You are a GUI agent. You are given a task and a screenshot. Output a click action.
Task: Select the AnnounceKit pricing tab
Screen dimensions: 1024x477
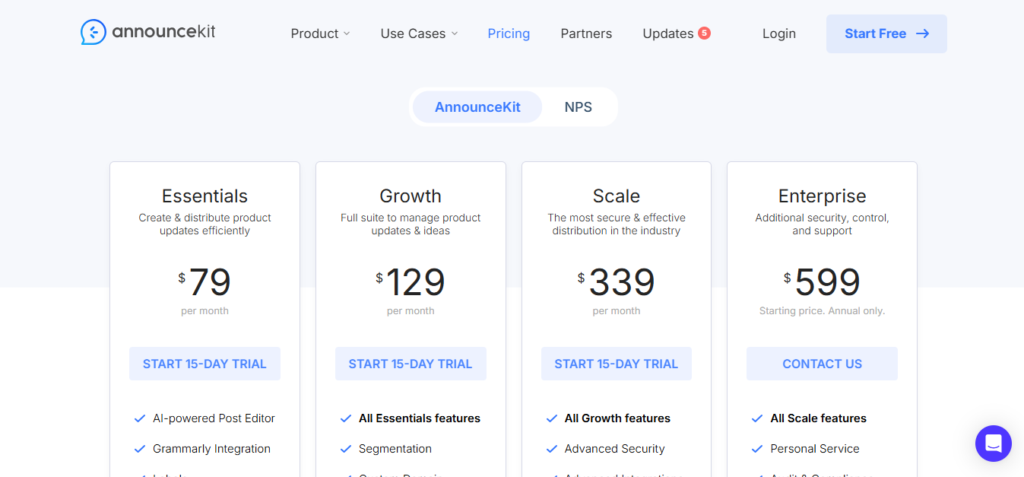click(477, 107)
